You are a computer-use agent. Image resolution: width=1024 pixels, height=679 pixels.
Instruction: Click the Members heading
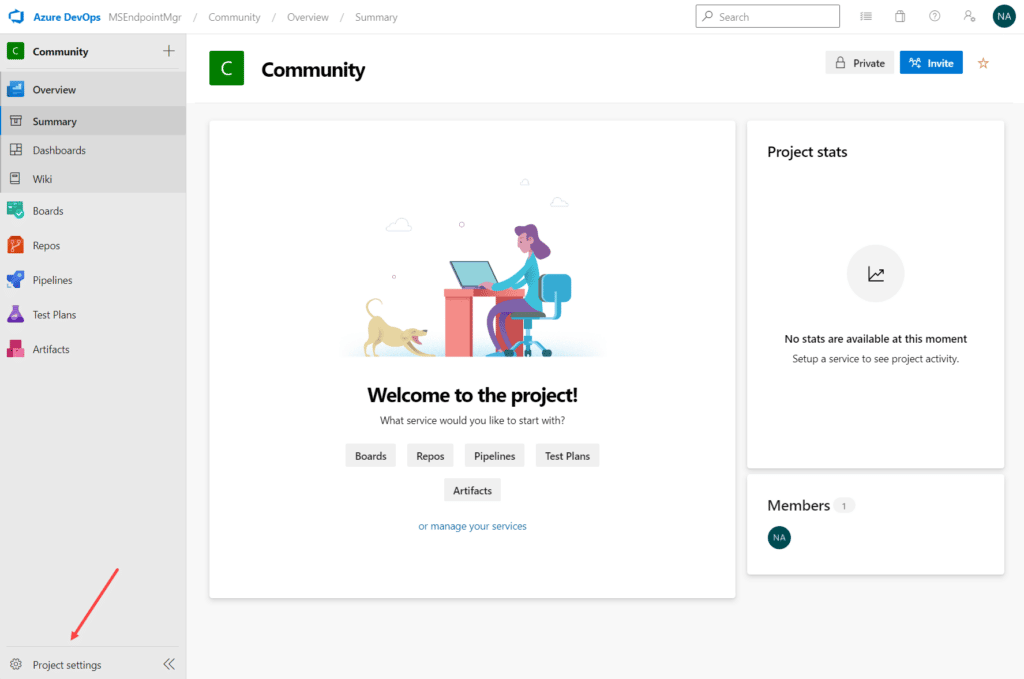point(799,505)
